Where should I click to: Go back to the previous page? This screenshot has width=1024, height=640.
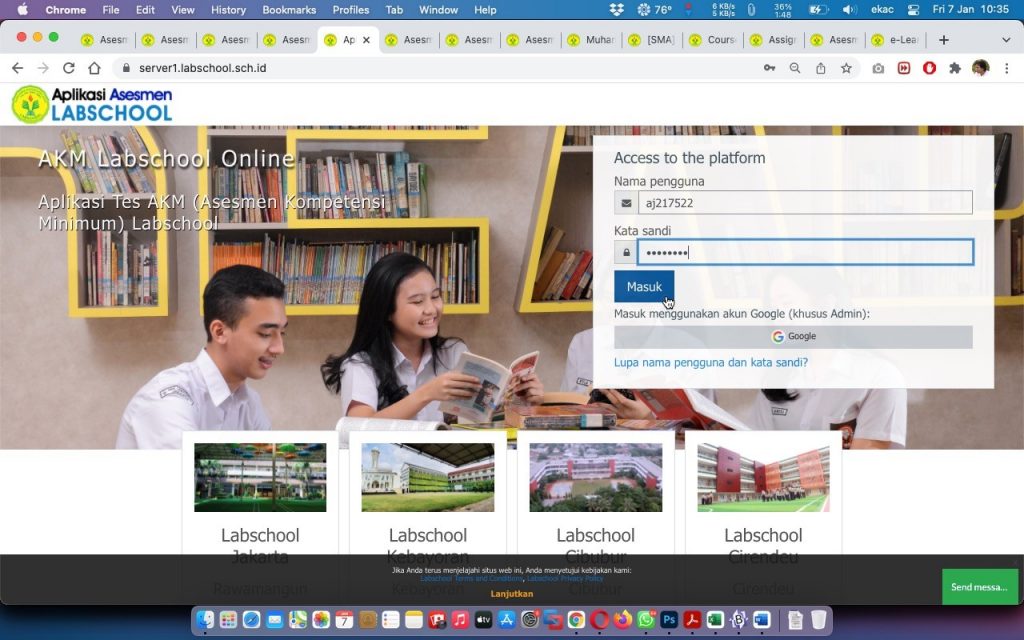tap(18, 68)
